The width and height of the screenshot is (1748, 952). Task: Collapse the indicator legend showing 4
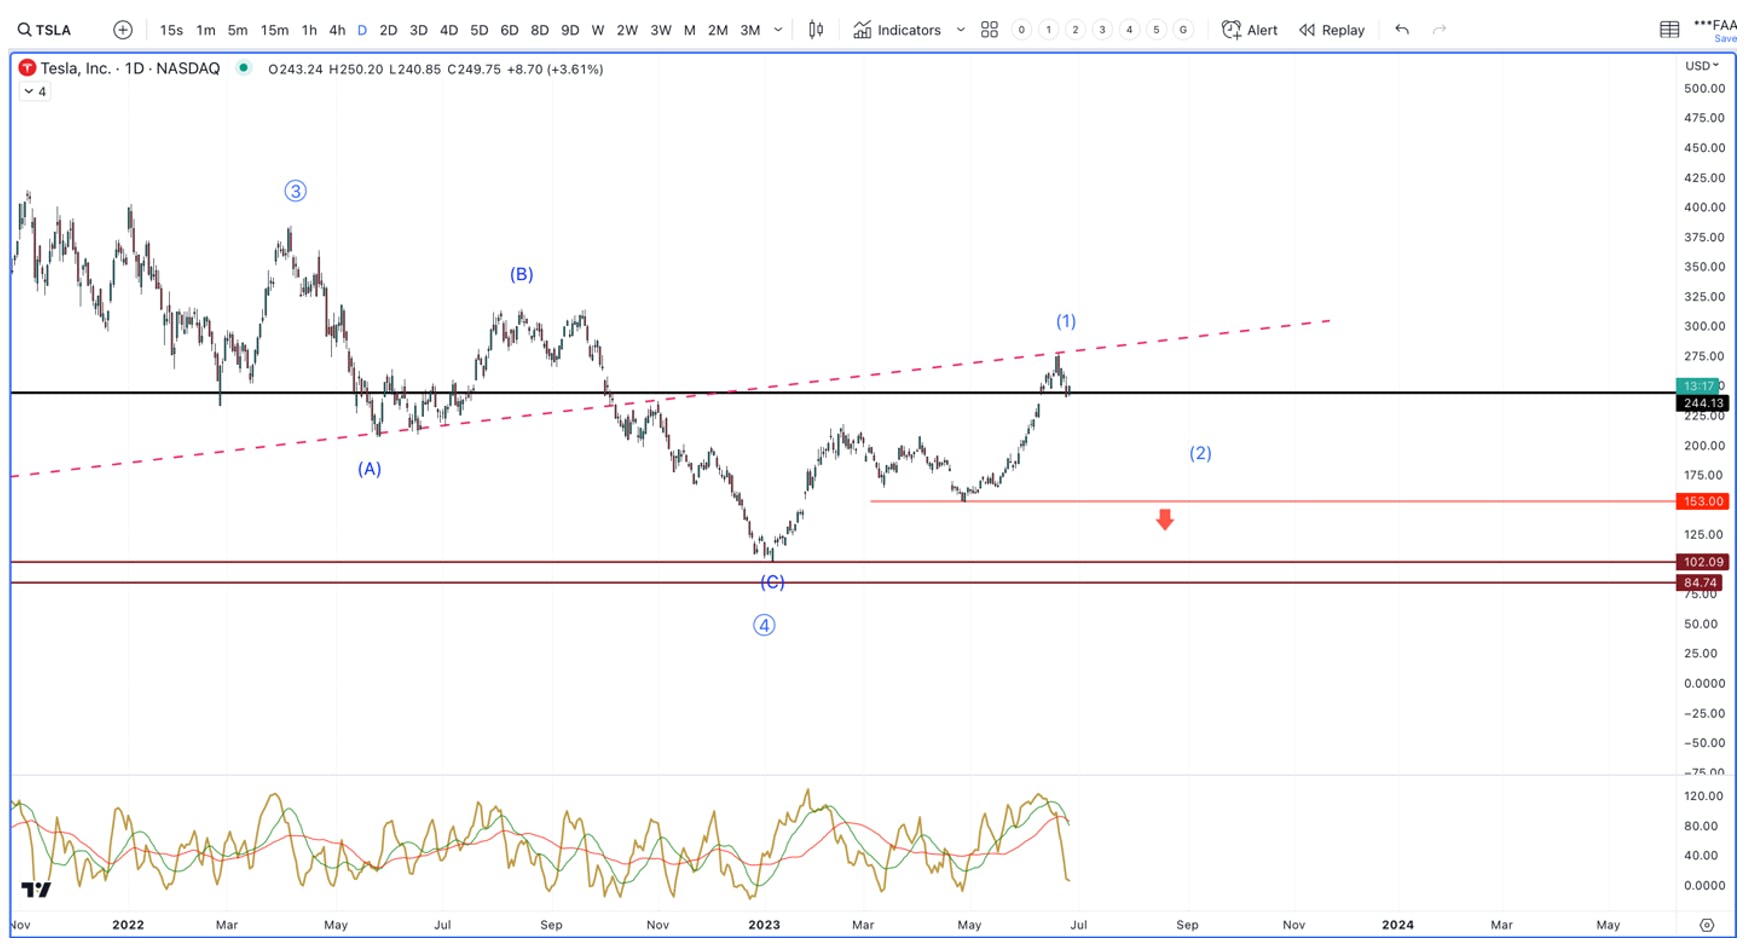(35, 91)
